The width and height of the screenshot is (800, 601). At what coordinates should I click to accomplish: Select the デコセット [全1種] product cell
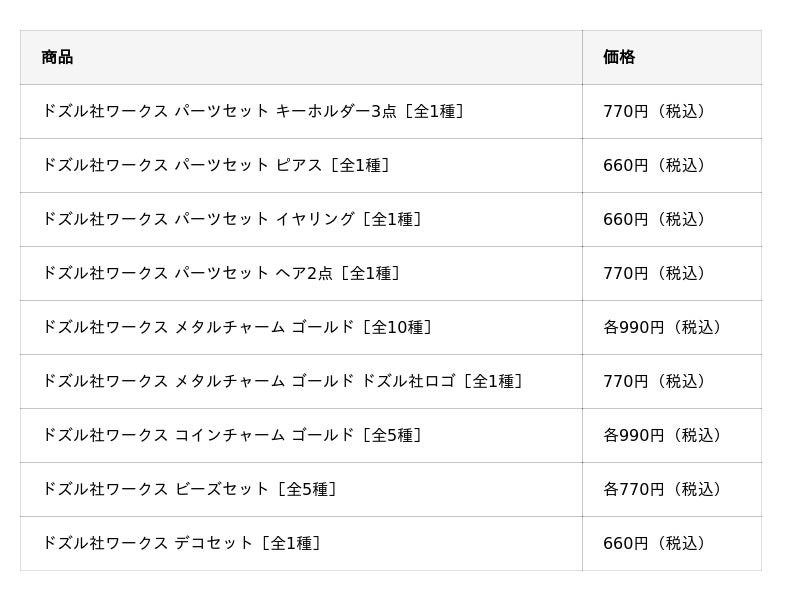[x=181, y=543]
